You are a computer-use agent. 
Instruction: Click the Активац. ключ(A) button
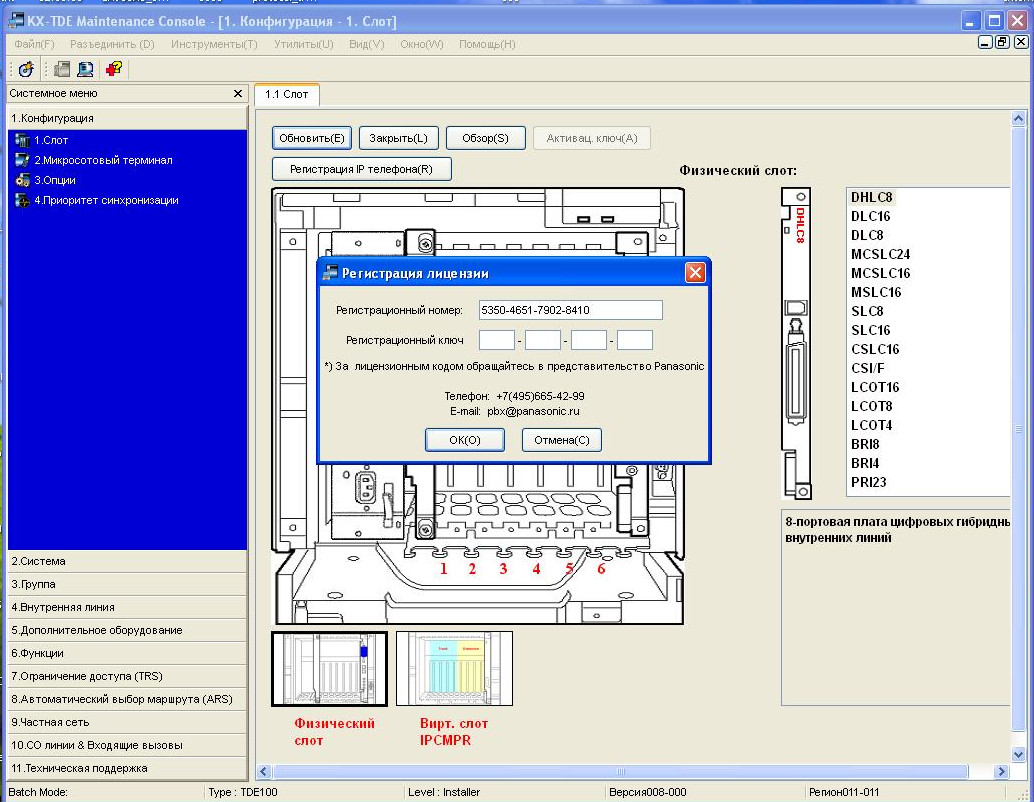592,139
